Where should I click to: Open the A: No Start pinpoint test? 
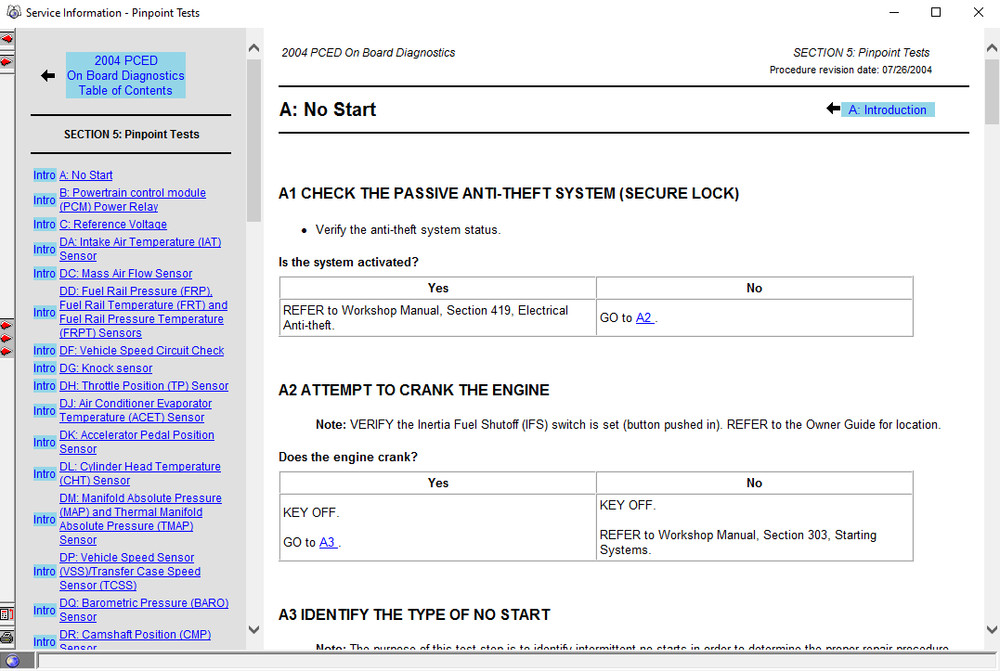[86, 174]
